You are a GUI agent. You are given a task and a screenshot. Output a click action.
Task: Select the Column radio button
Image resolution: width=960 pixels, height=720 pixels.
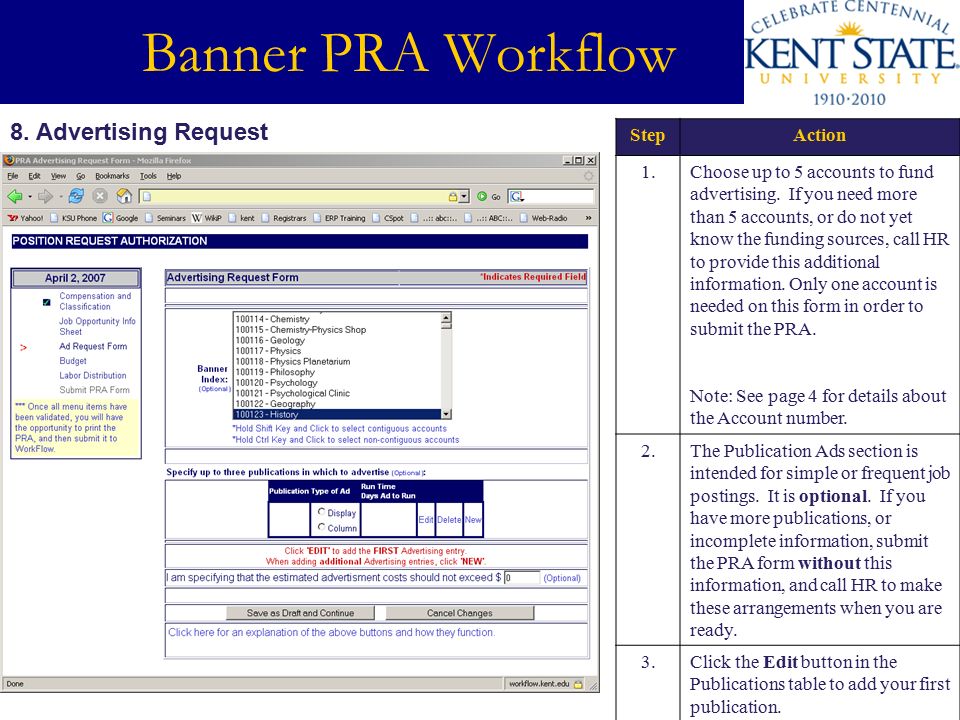point(321,527)
